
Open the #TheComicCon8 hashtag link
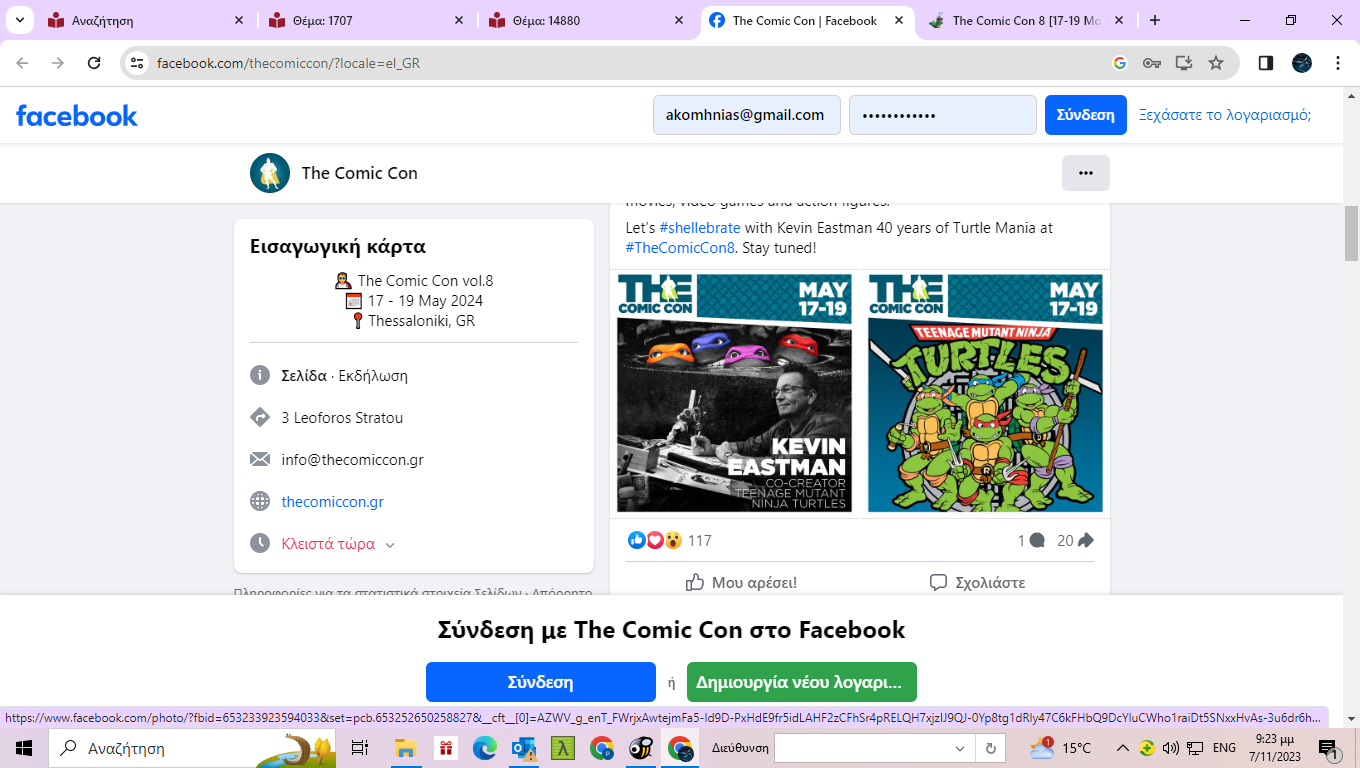coord(680,248)
